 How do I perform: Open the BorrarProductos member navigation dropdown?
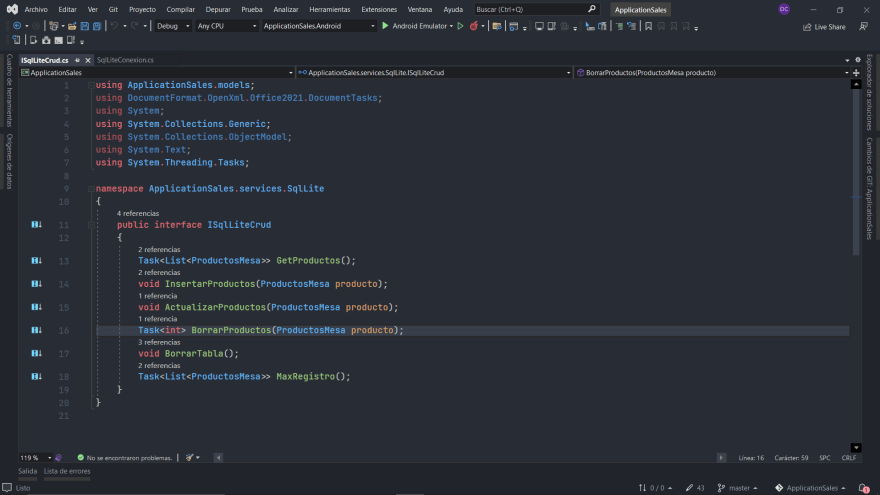(x=712, y=72)
